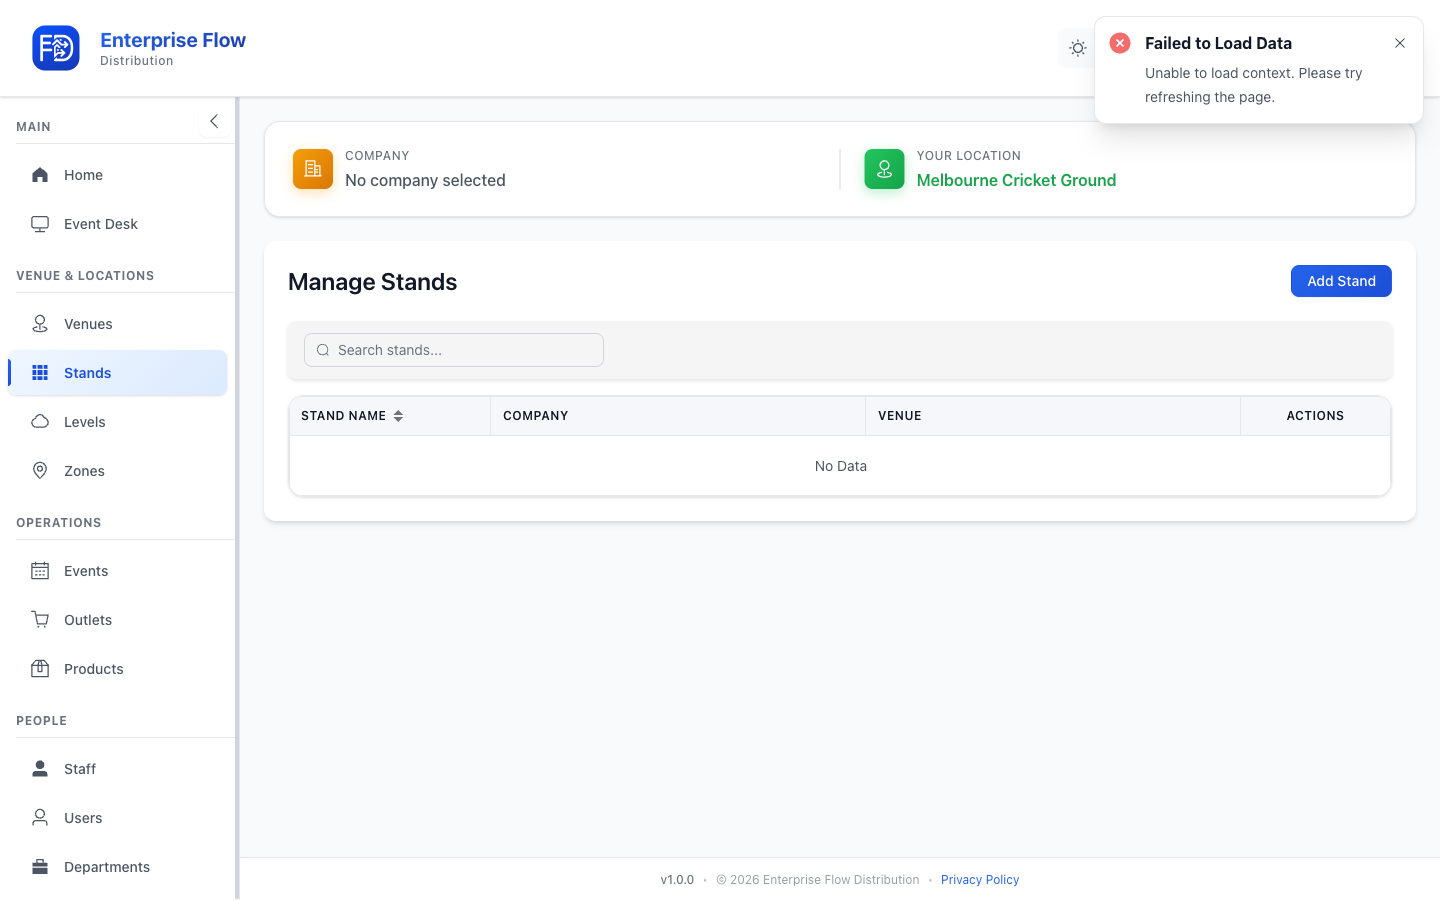Sort the table by the Stand Name arrows
Viewport: 1440px width, 900px height.
[398, 416]
